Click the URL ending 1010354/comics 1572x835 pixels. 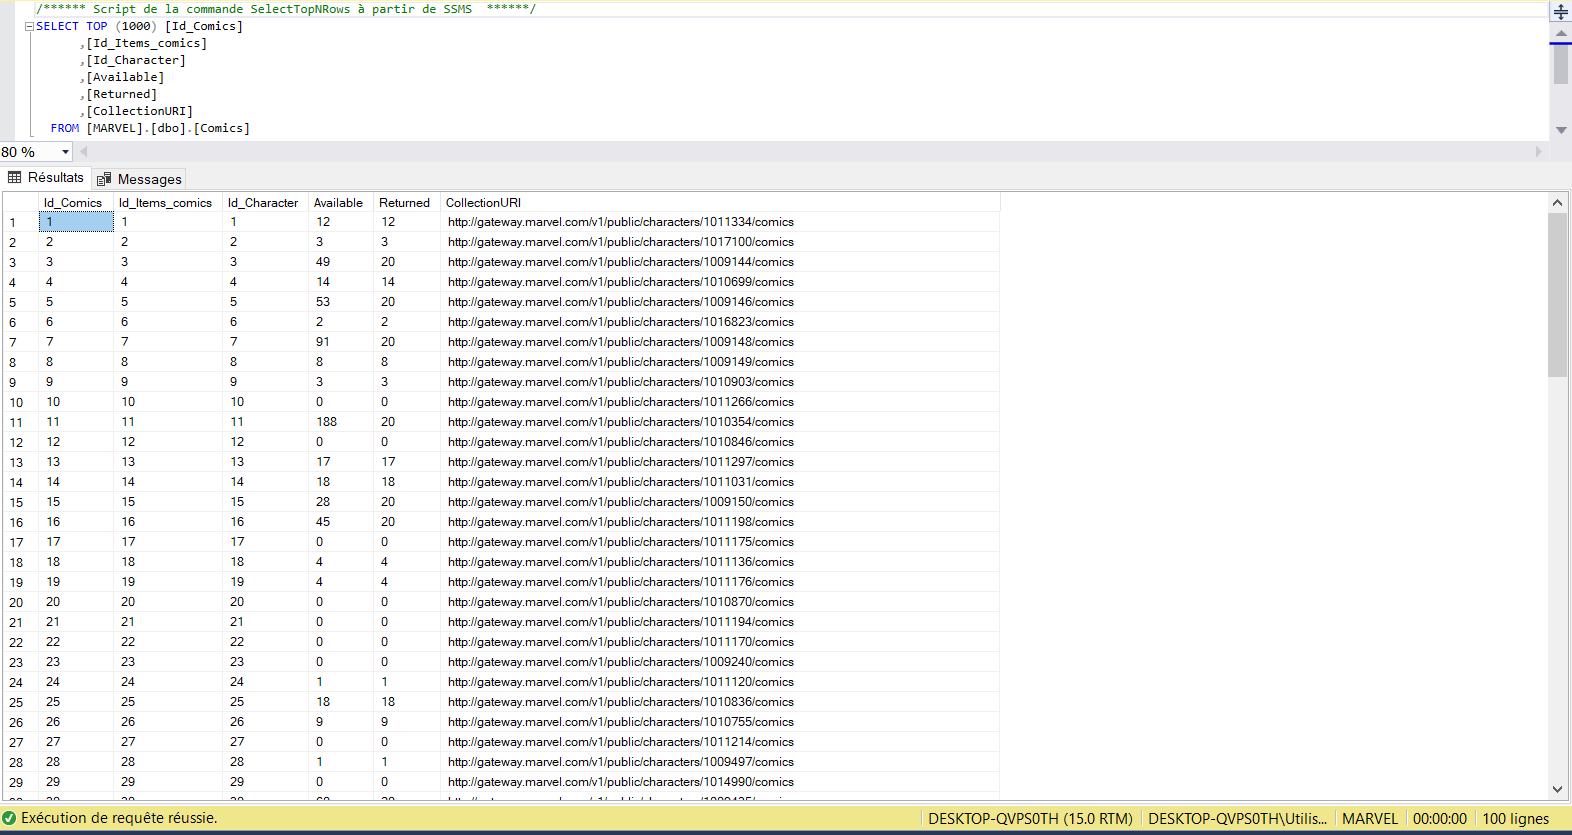click(x=621, y=422)
